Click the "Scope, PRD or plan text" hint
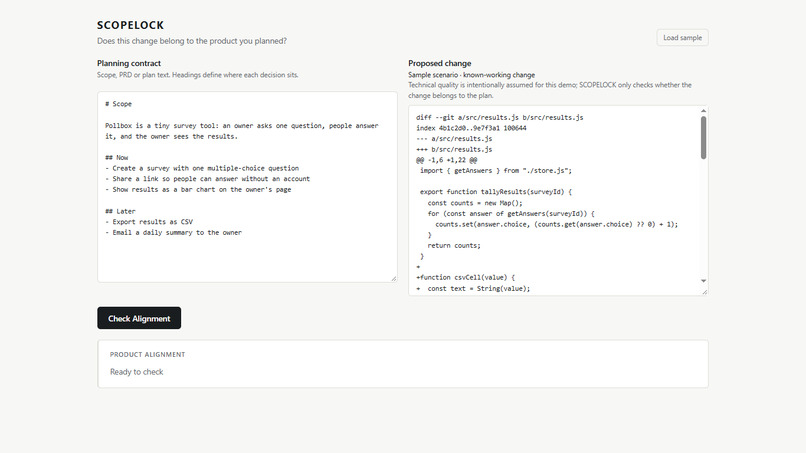Viewport: 806px width, 453px height. (197, 75)
